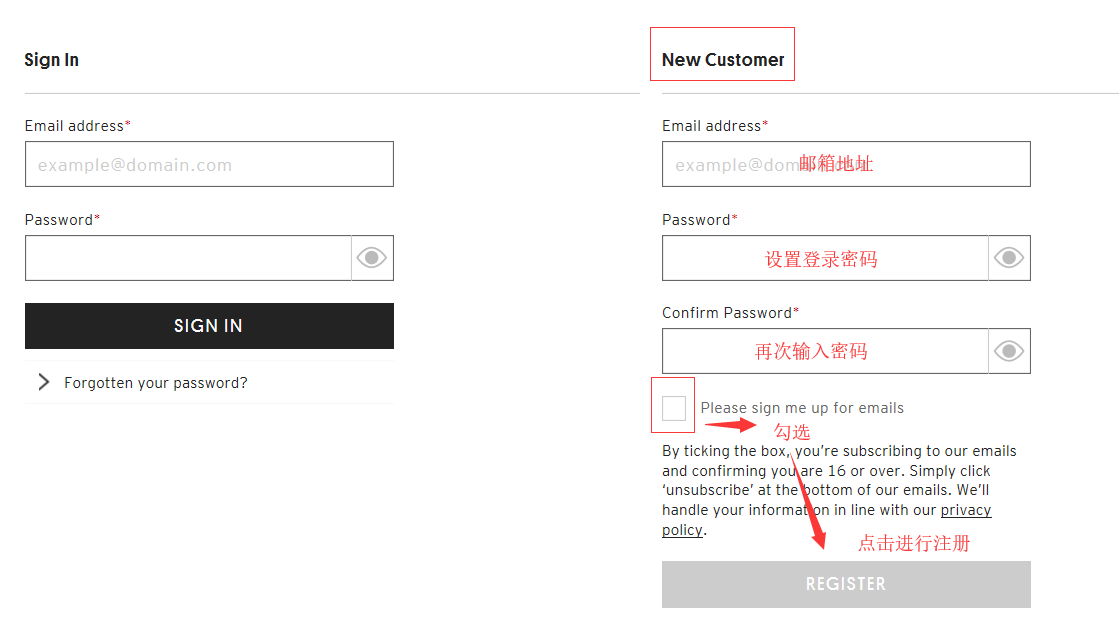1119x624 pixels.
Task: Click the New Customer heading
Action: 723,60
